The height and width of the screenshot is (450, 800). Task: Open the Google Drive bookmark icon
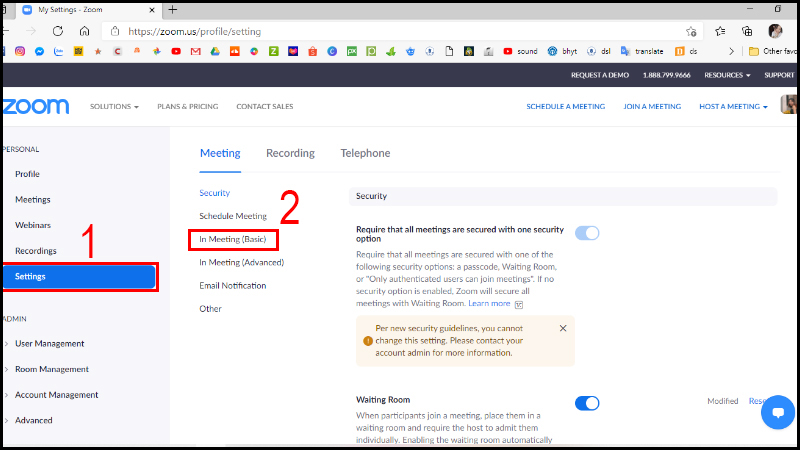tap(215, 51)
